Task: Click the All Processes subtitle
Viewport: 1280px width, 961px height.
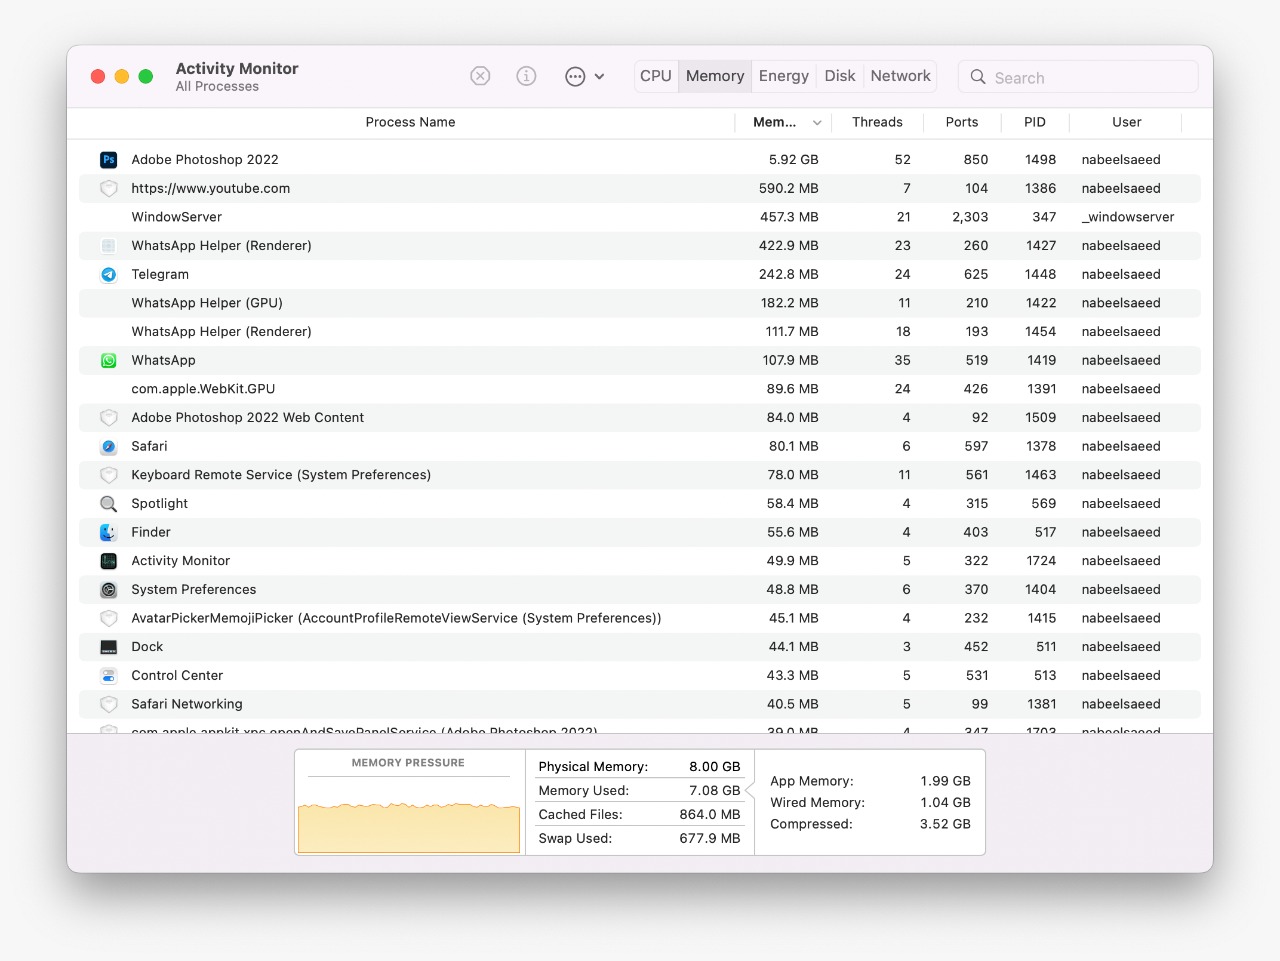Action: [x=217, y=87]
